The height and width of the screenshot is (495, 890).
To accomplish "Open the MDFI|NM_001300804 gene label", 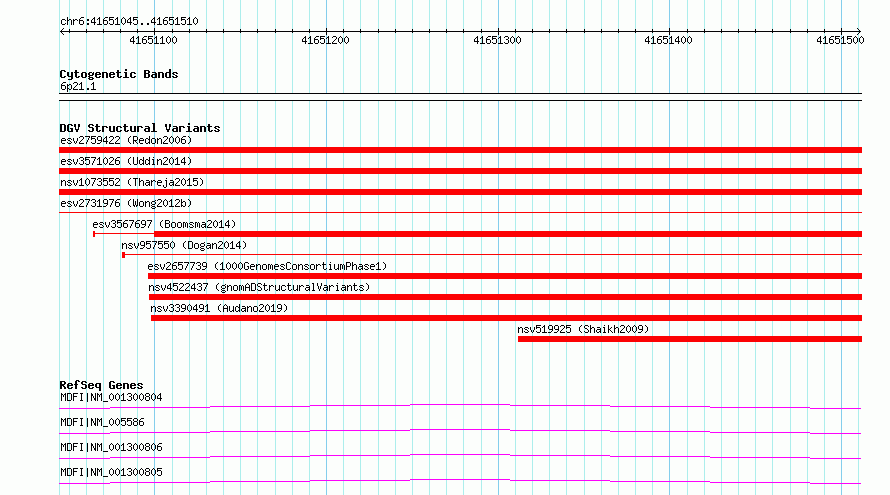I will [x=111, y=397].
